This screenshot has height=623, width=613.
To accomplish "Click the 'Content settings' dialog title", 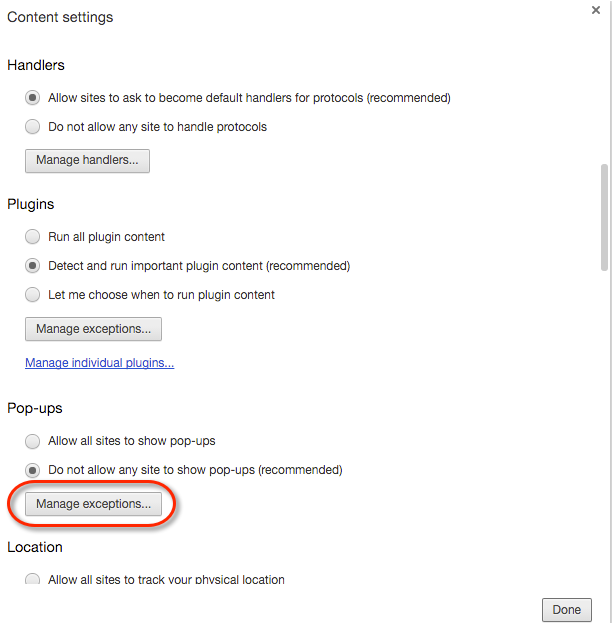I will (60, 17).
